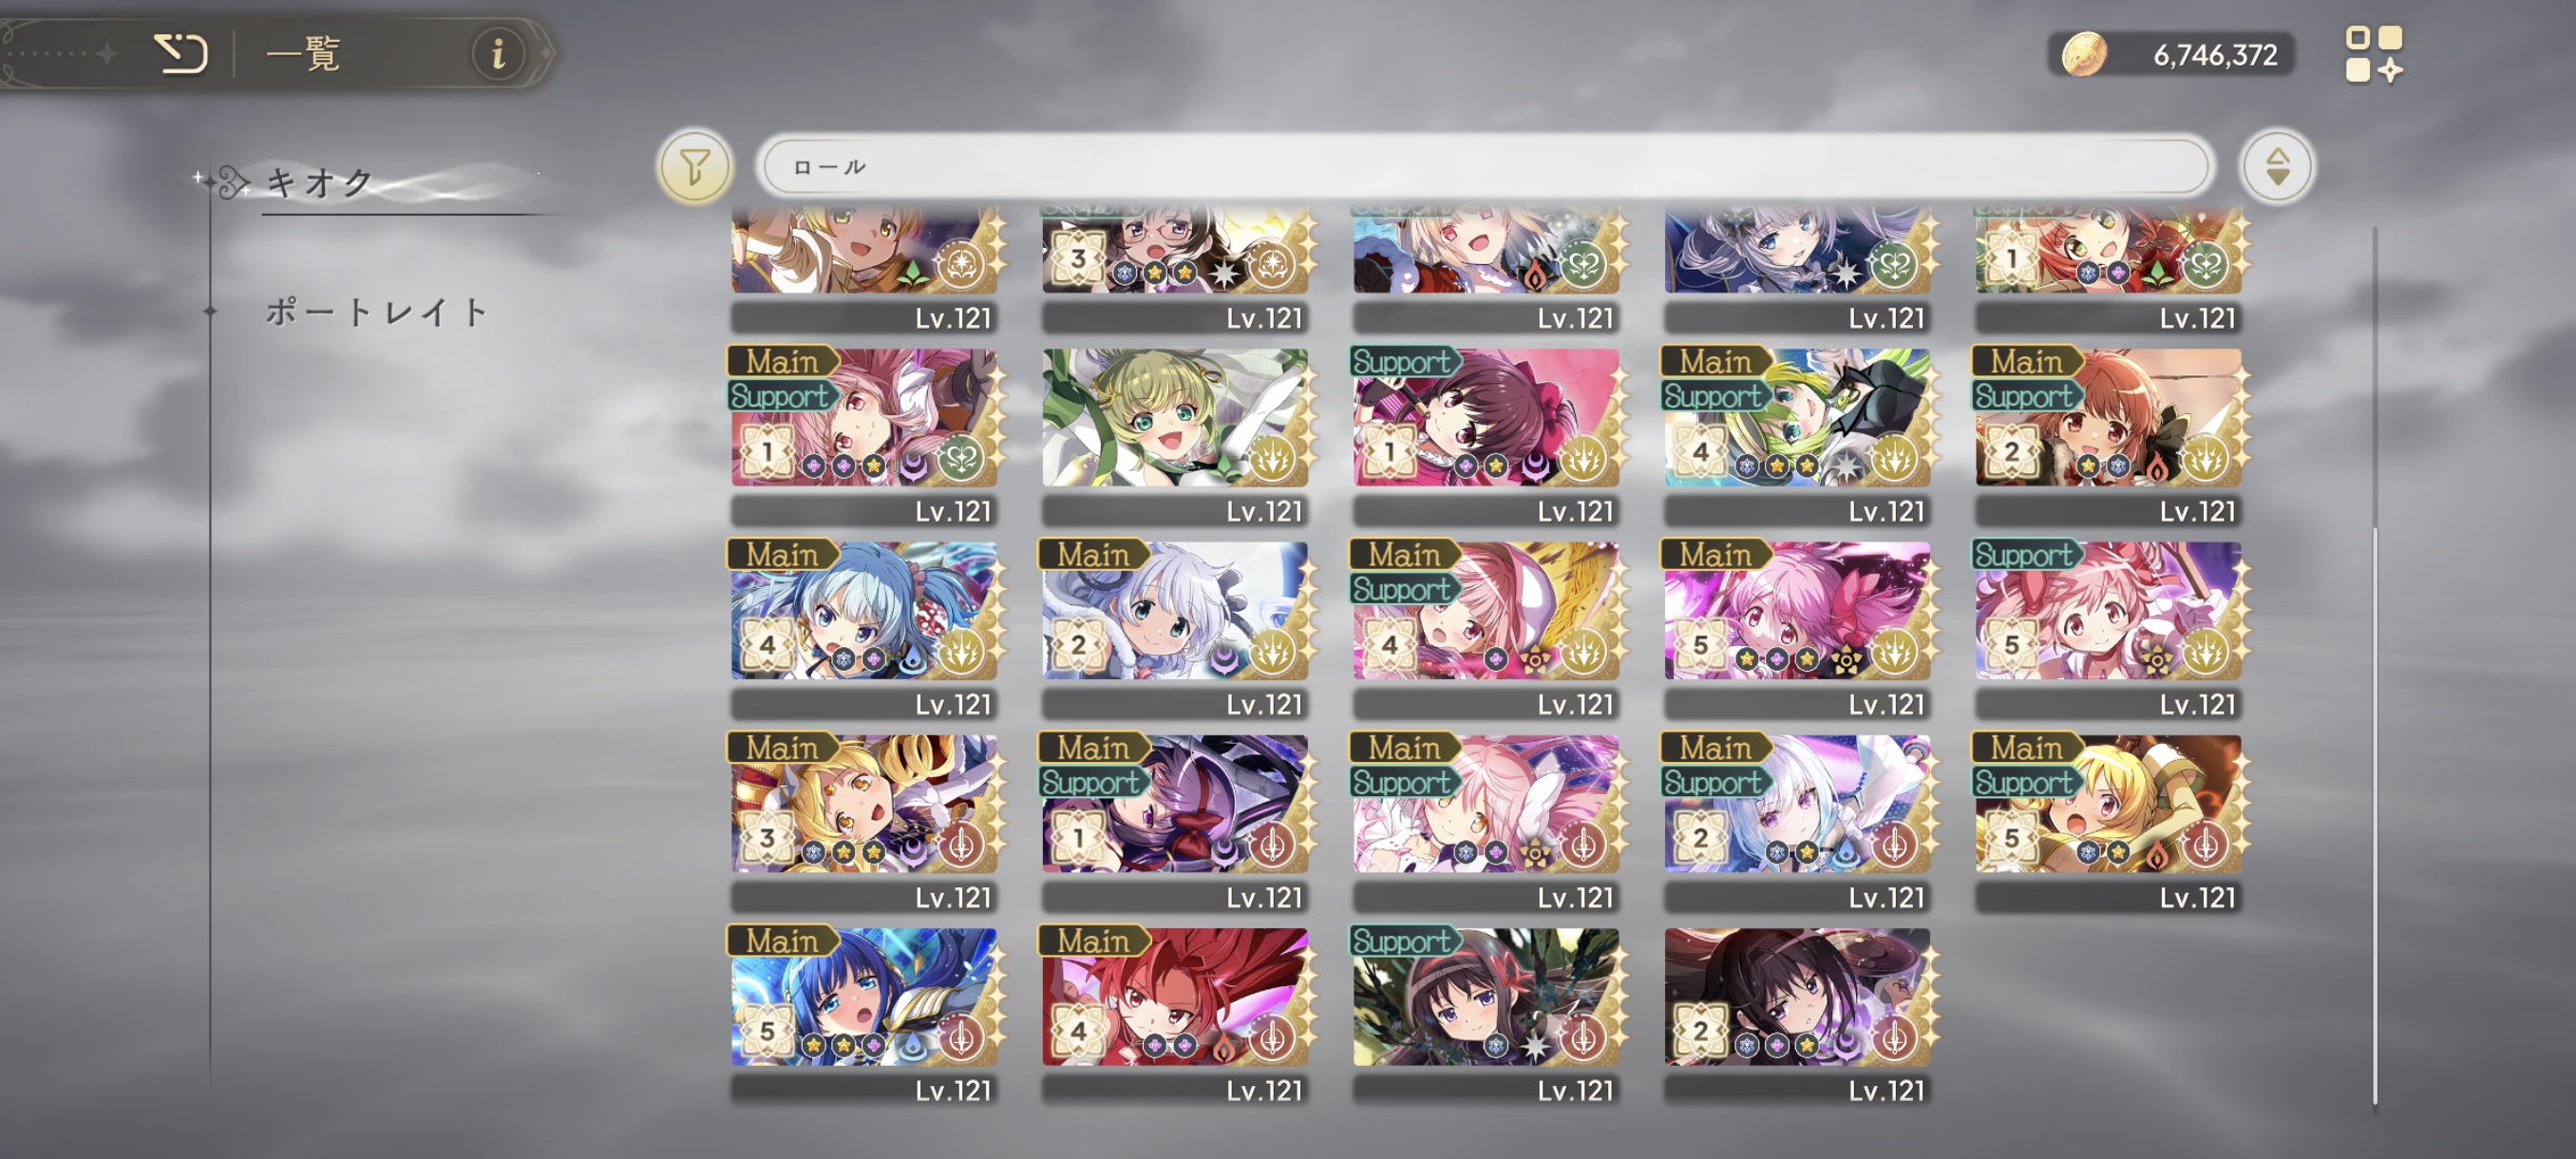Screen dimensions: 2576x1159
Task: Open the blue-haired girl Main card numbered 5
Action: coord(864,1014)
